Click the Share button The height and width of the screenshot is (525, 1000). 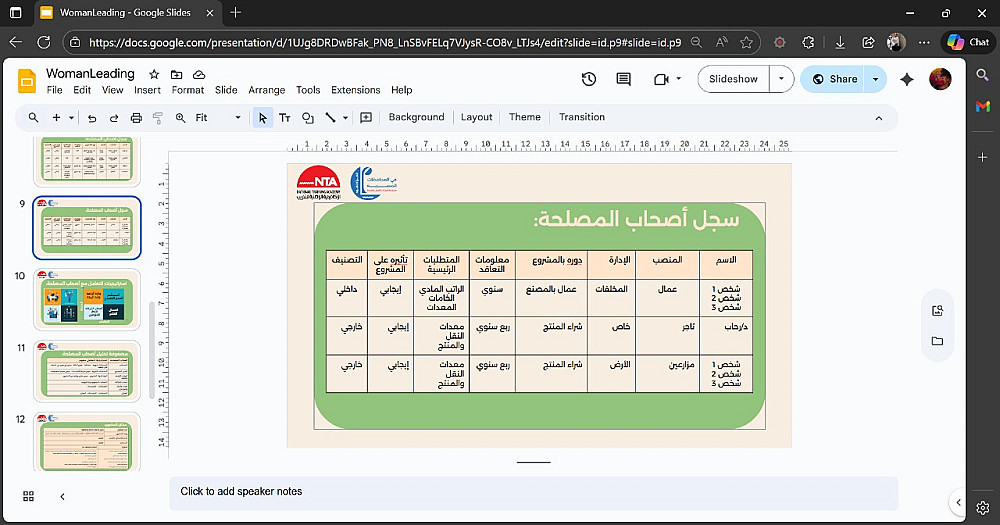click(x=834, y=79)
